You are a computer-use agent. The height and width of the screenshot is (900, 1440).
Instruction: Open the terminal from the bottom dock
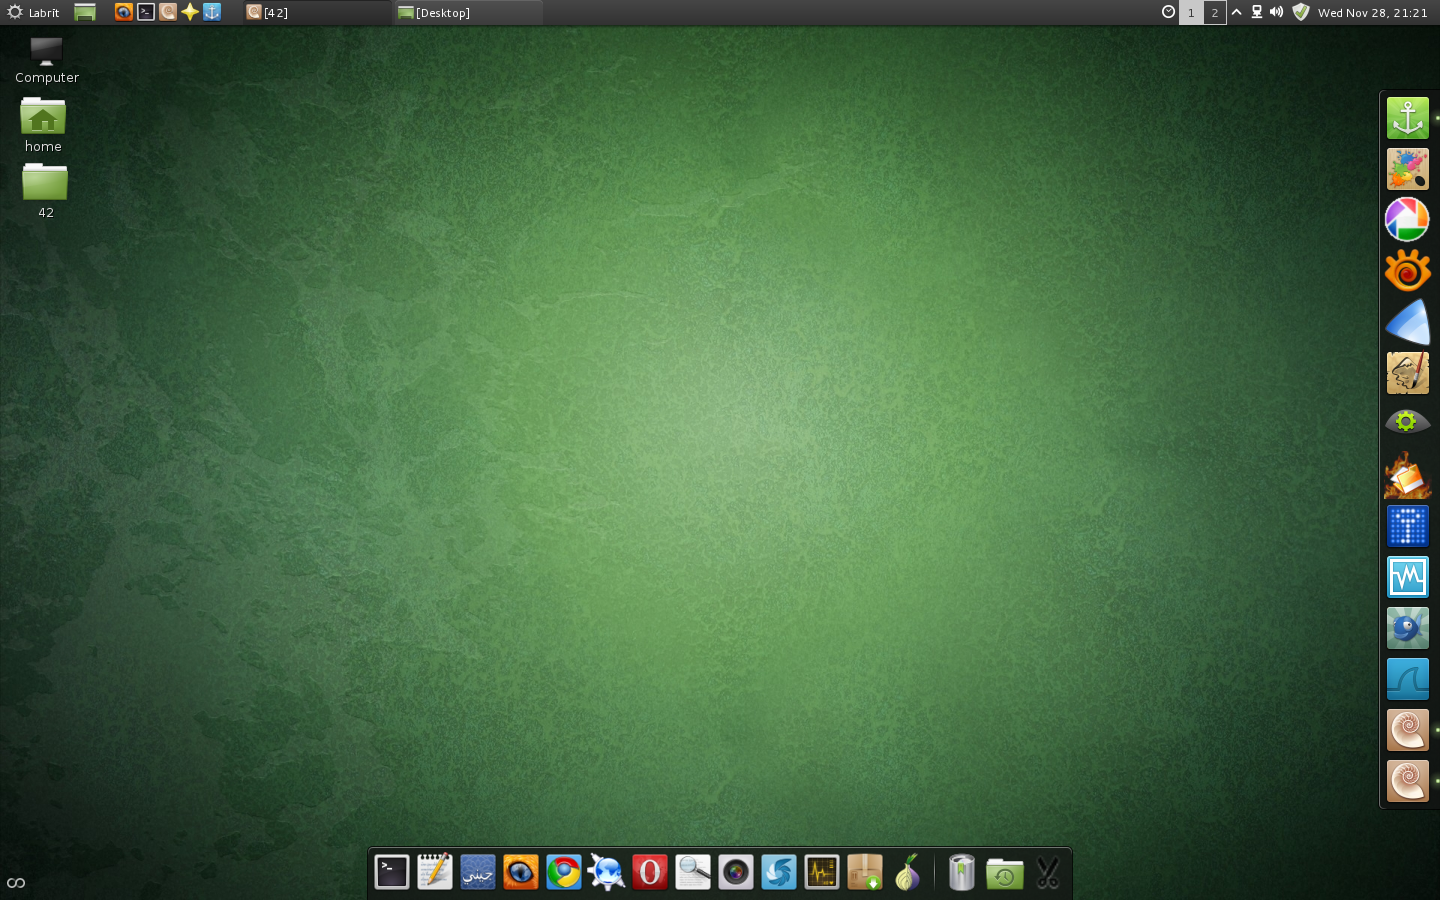click(391, 872)
